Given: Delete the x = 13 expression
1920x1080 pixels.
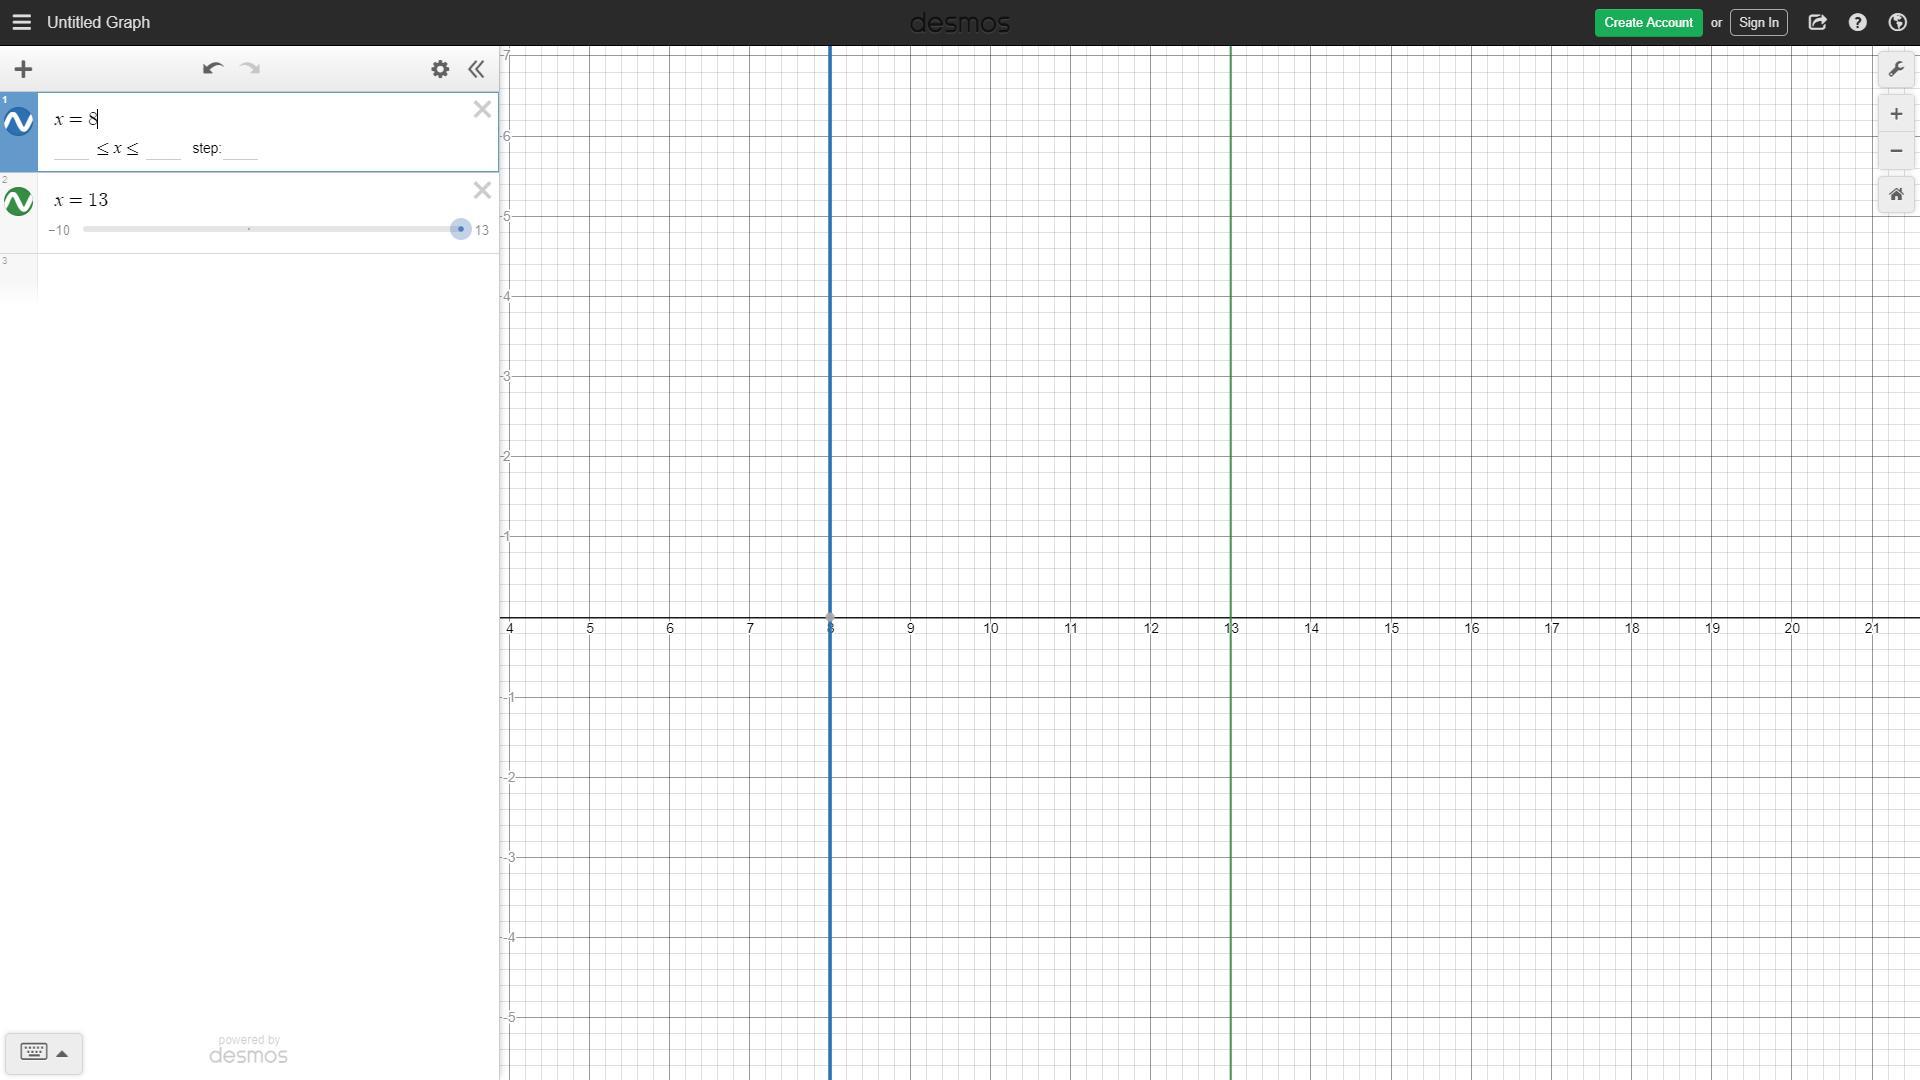Looking at the screenshot, I should point(482,190).
